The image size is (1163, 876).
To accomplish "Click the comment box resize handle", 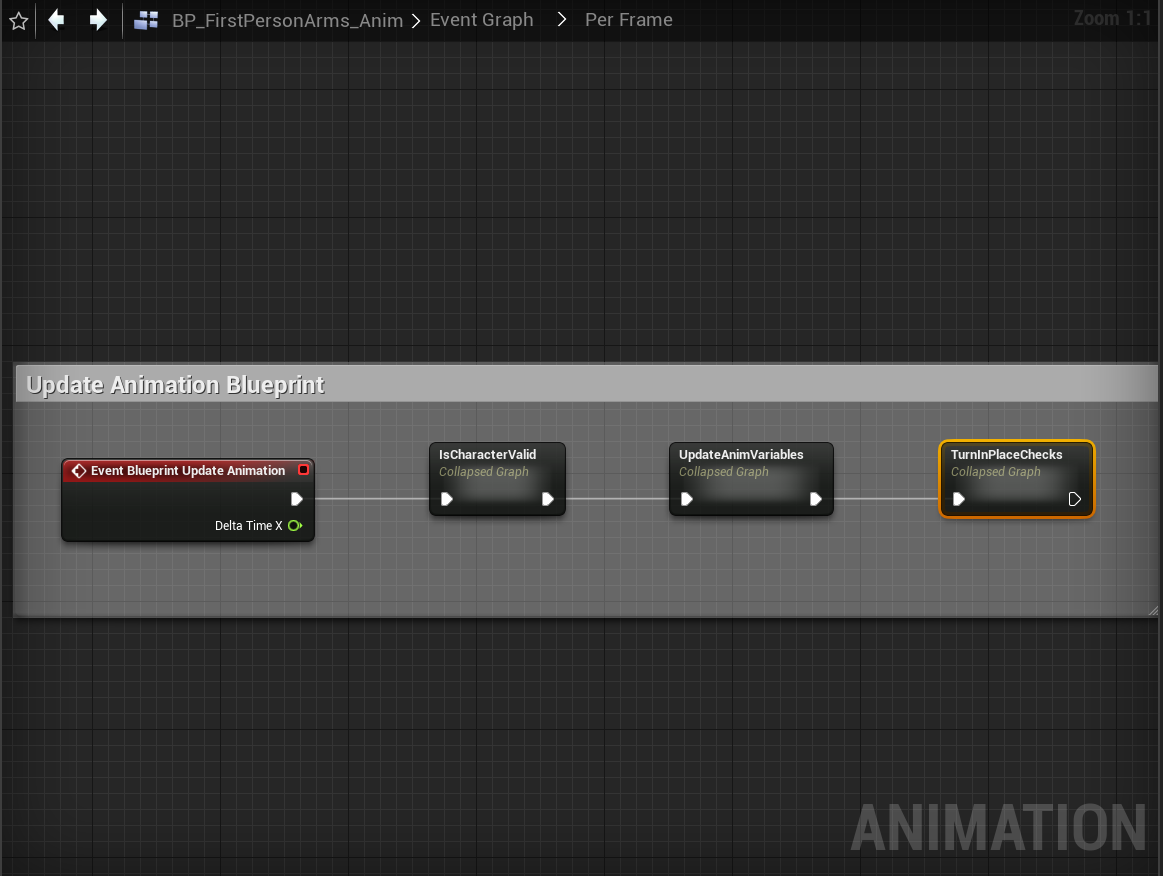I will click(x=1153, y=609).
